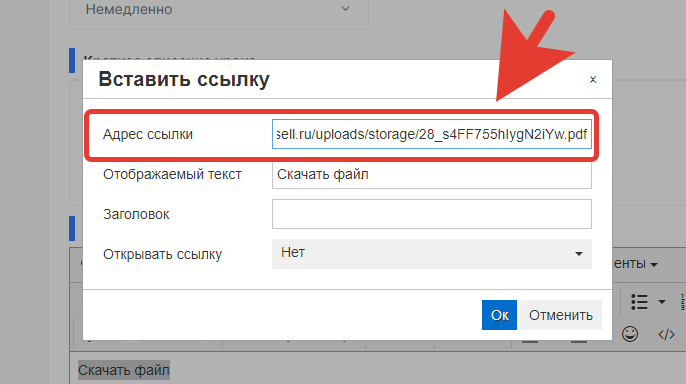Click the Открывать ссылку label
Screen dimensions: 686x384
(162, 254)
